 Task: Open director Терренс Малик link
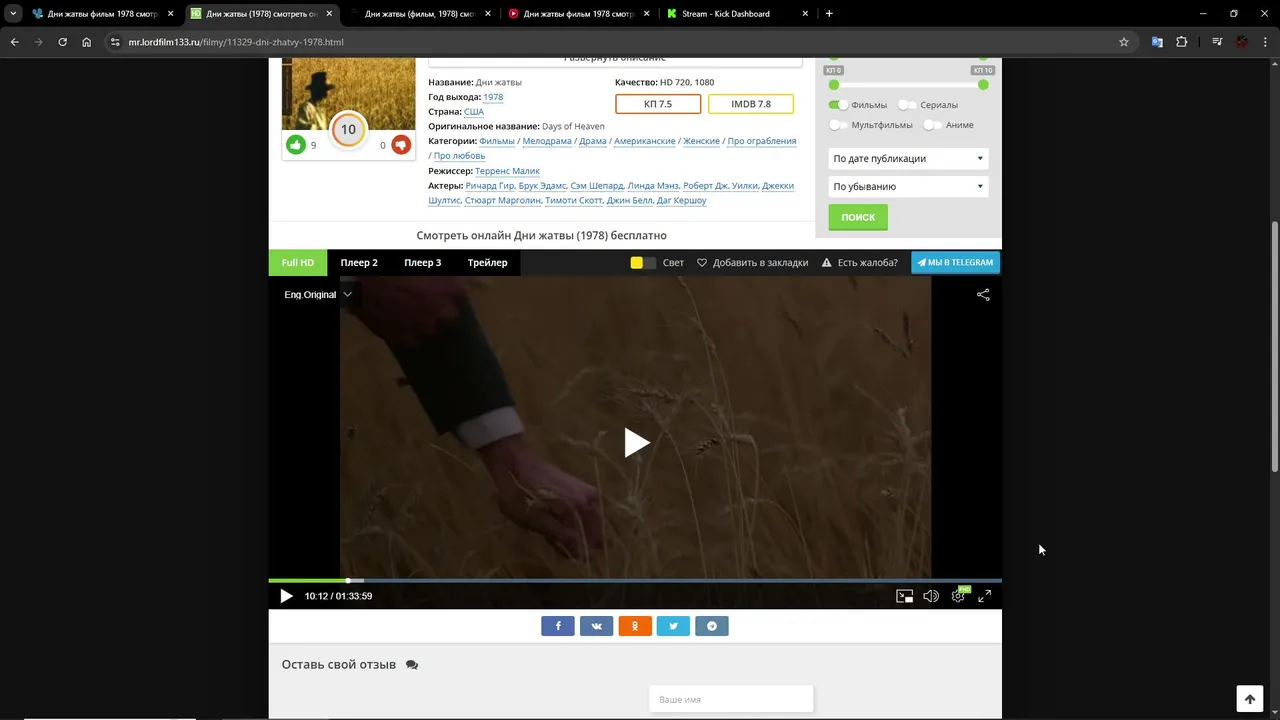507,171
